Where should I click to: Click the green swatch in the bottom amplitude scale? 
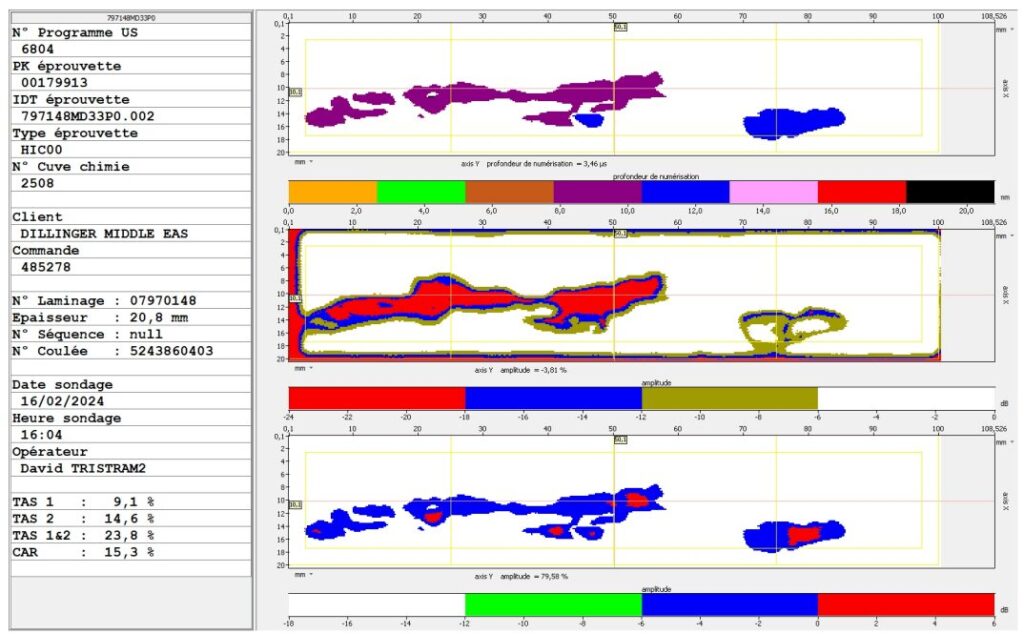click(x=553, y=605)
